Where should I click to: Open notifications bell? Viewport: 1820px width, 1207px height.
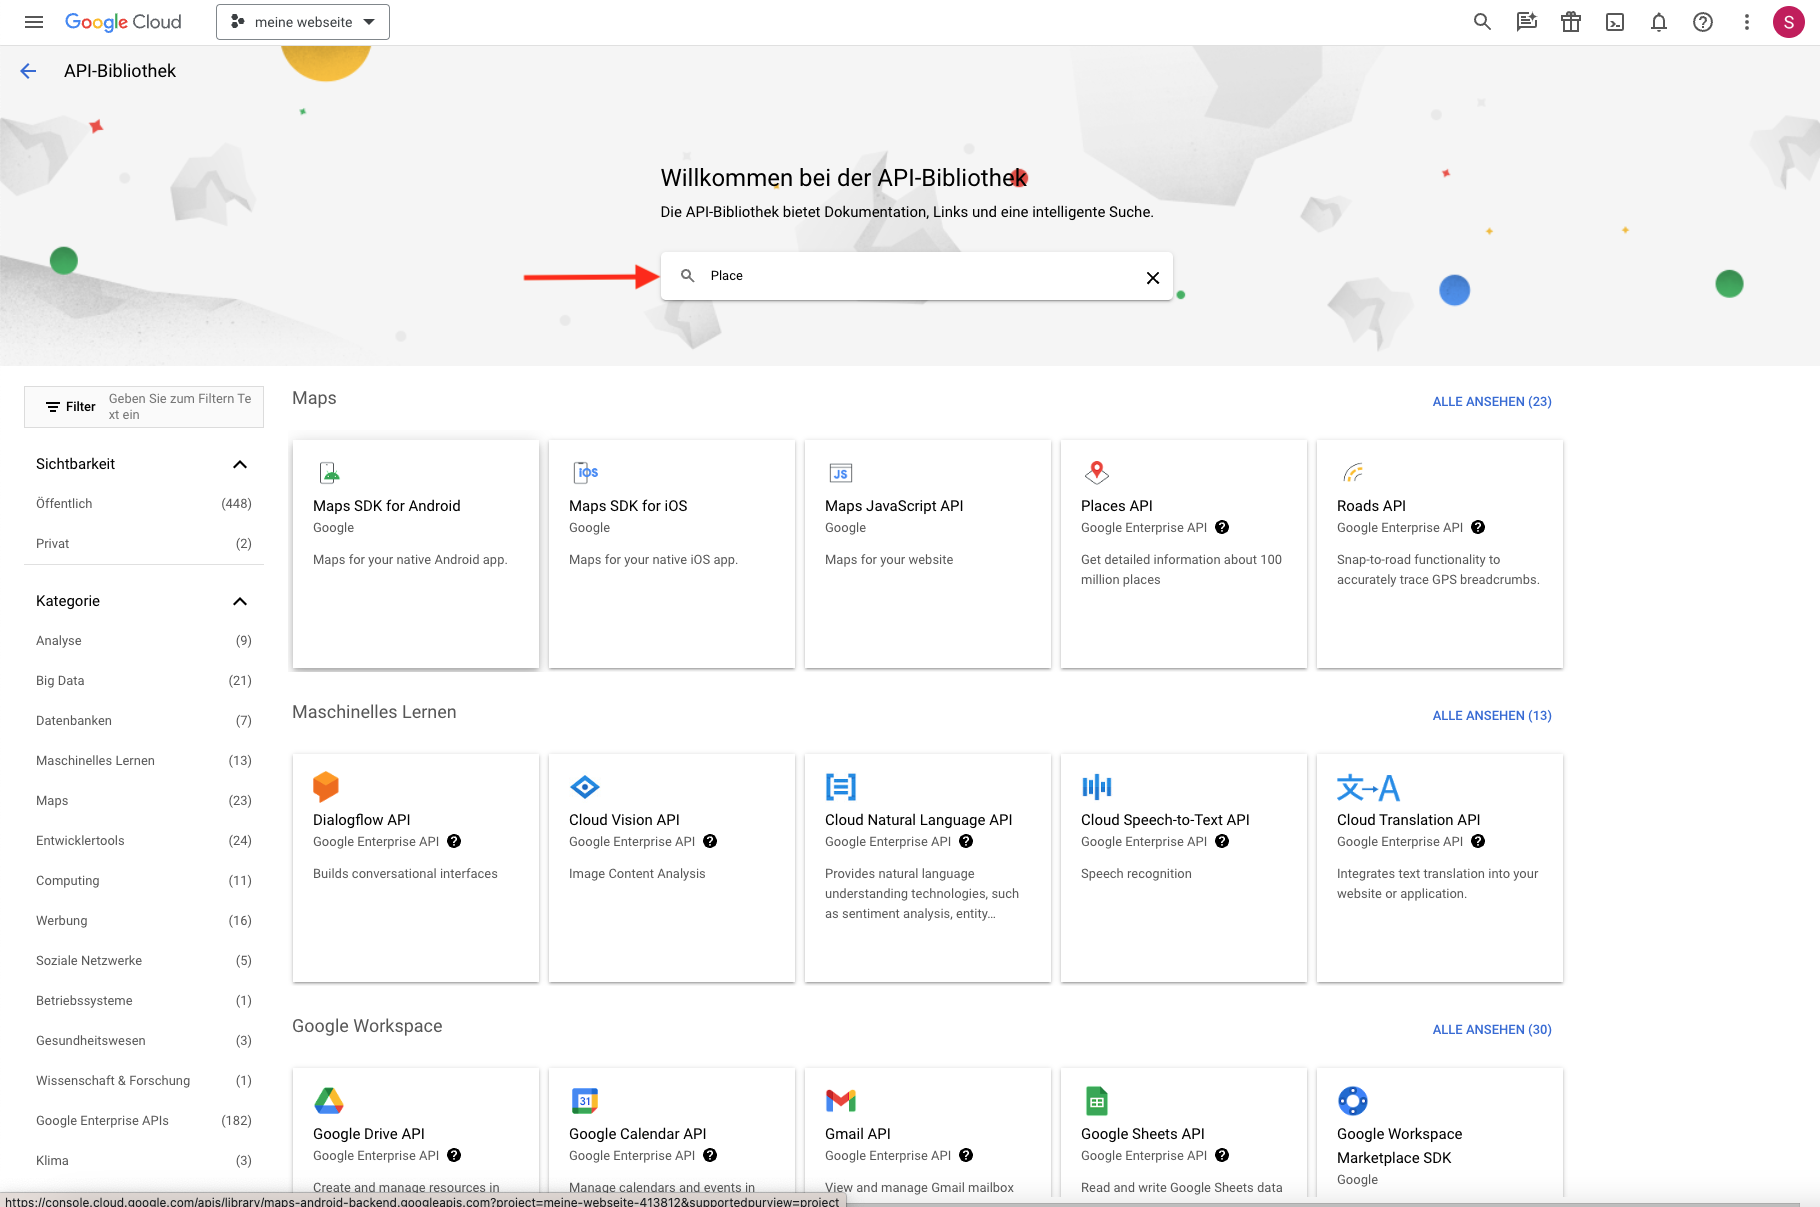1659,22
